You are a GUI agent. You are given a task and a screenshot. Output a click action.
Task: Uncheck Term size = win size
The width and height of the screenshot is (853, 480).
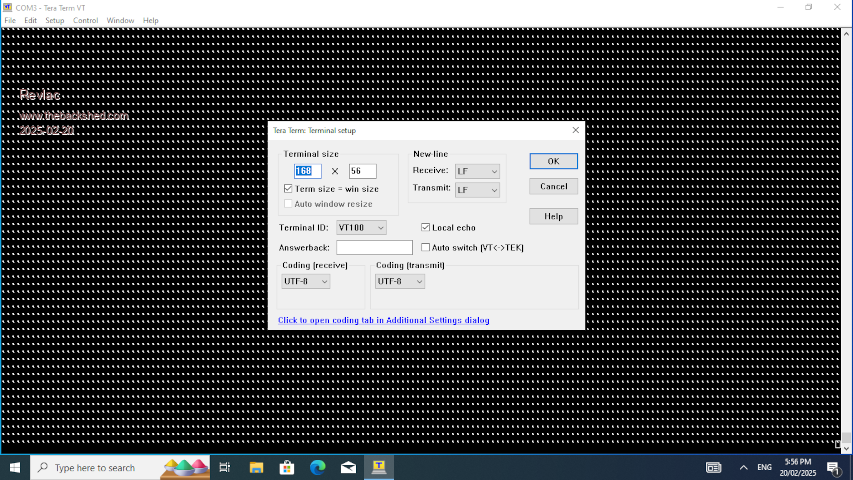(288, 189)
